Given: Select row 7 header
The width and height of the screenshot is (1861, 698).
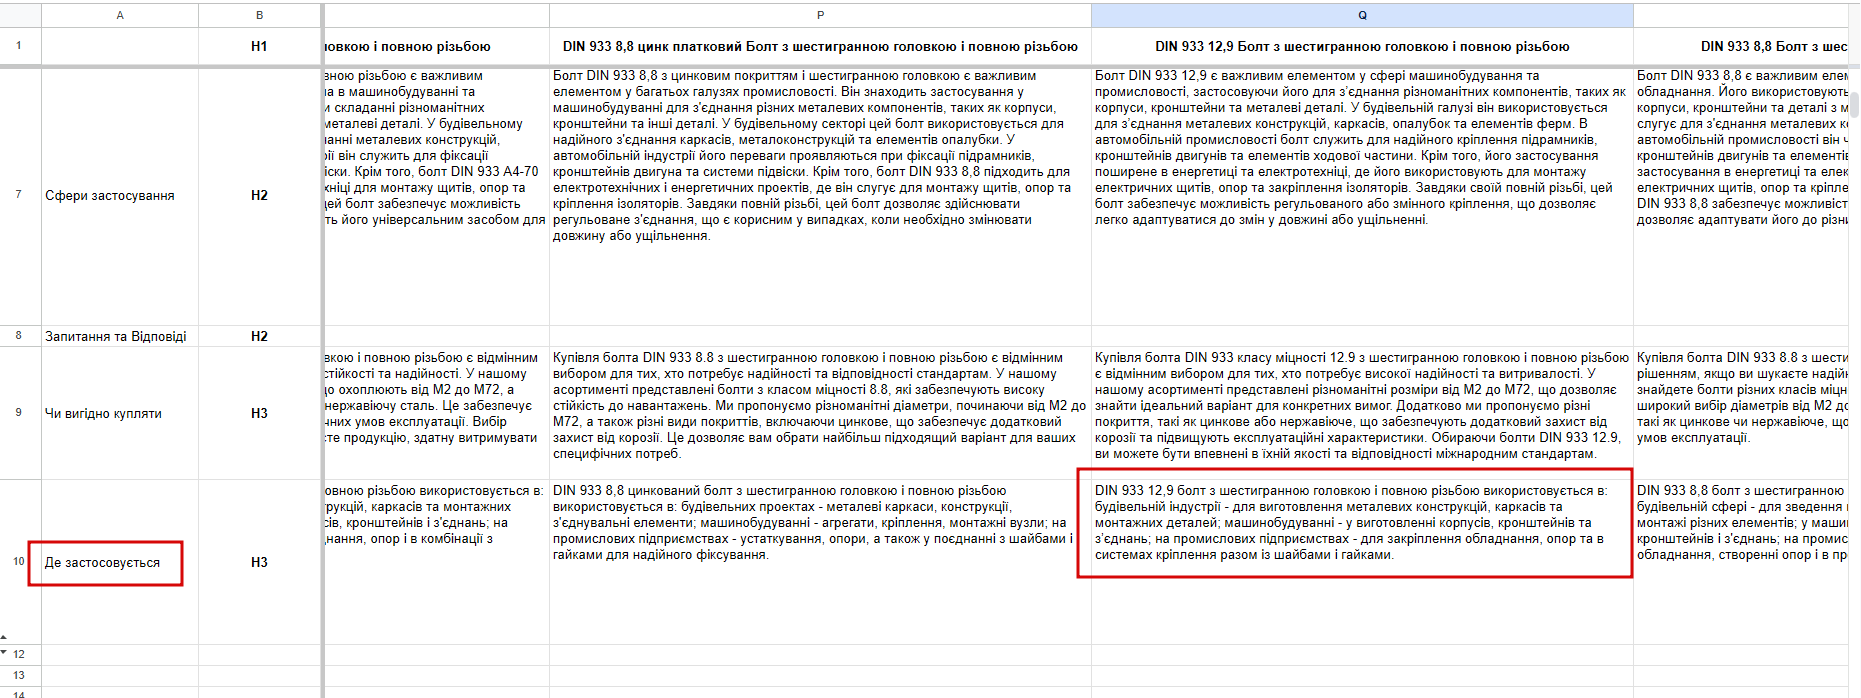Looking at the screenshot, I should 20,195.
